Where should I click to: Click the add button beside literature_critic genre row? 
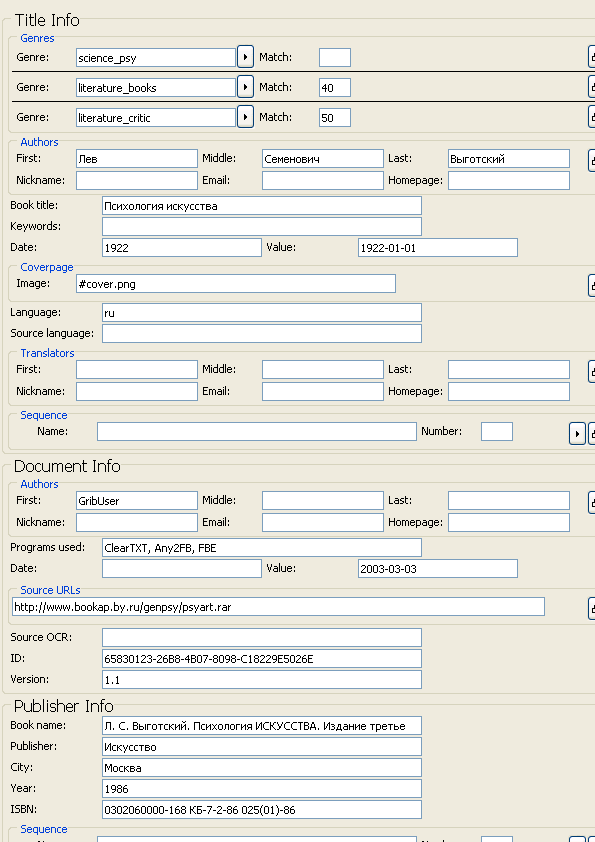tap(592, 117)
